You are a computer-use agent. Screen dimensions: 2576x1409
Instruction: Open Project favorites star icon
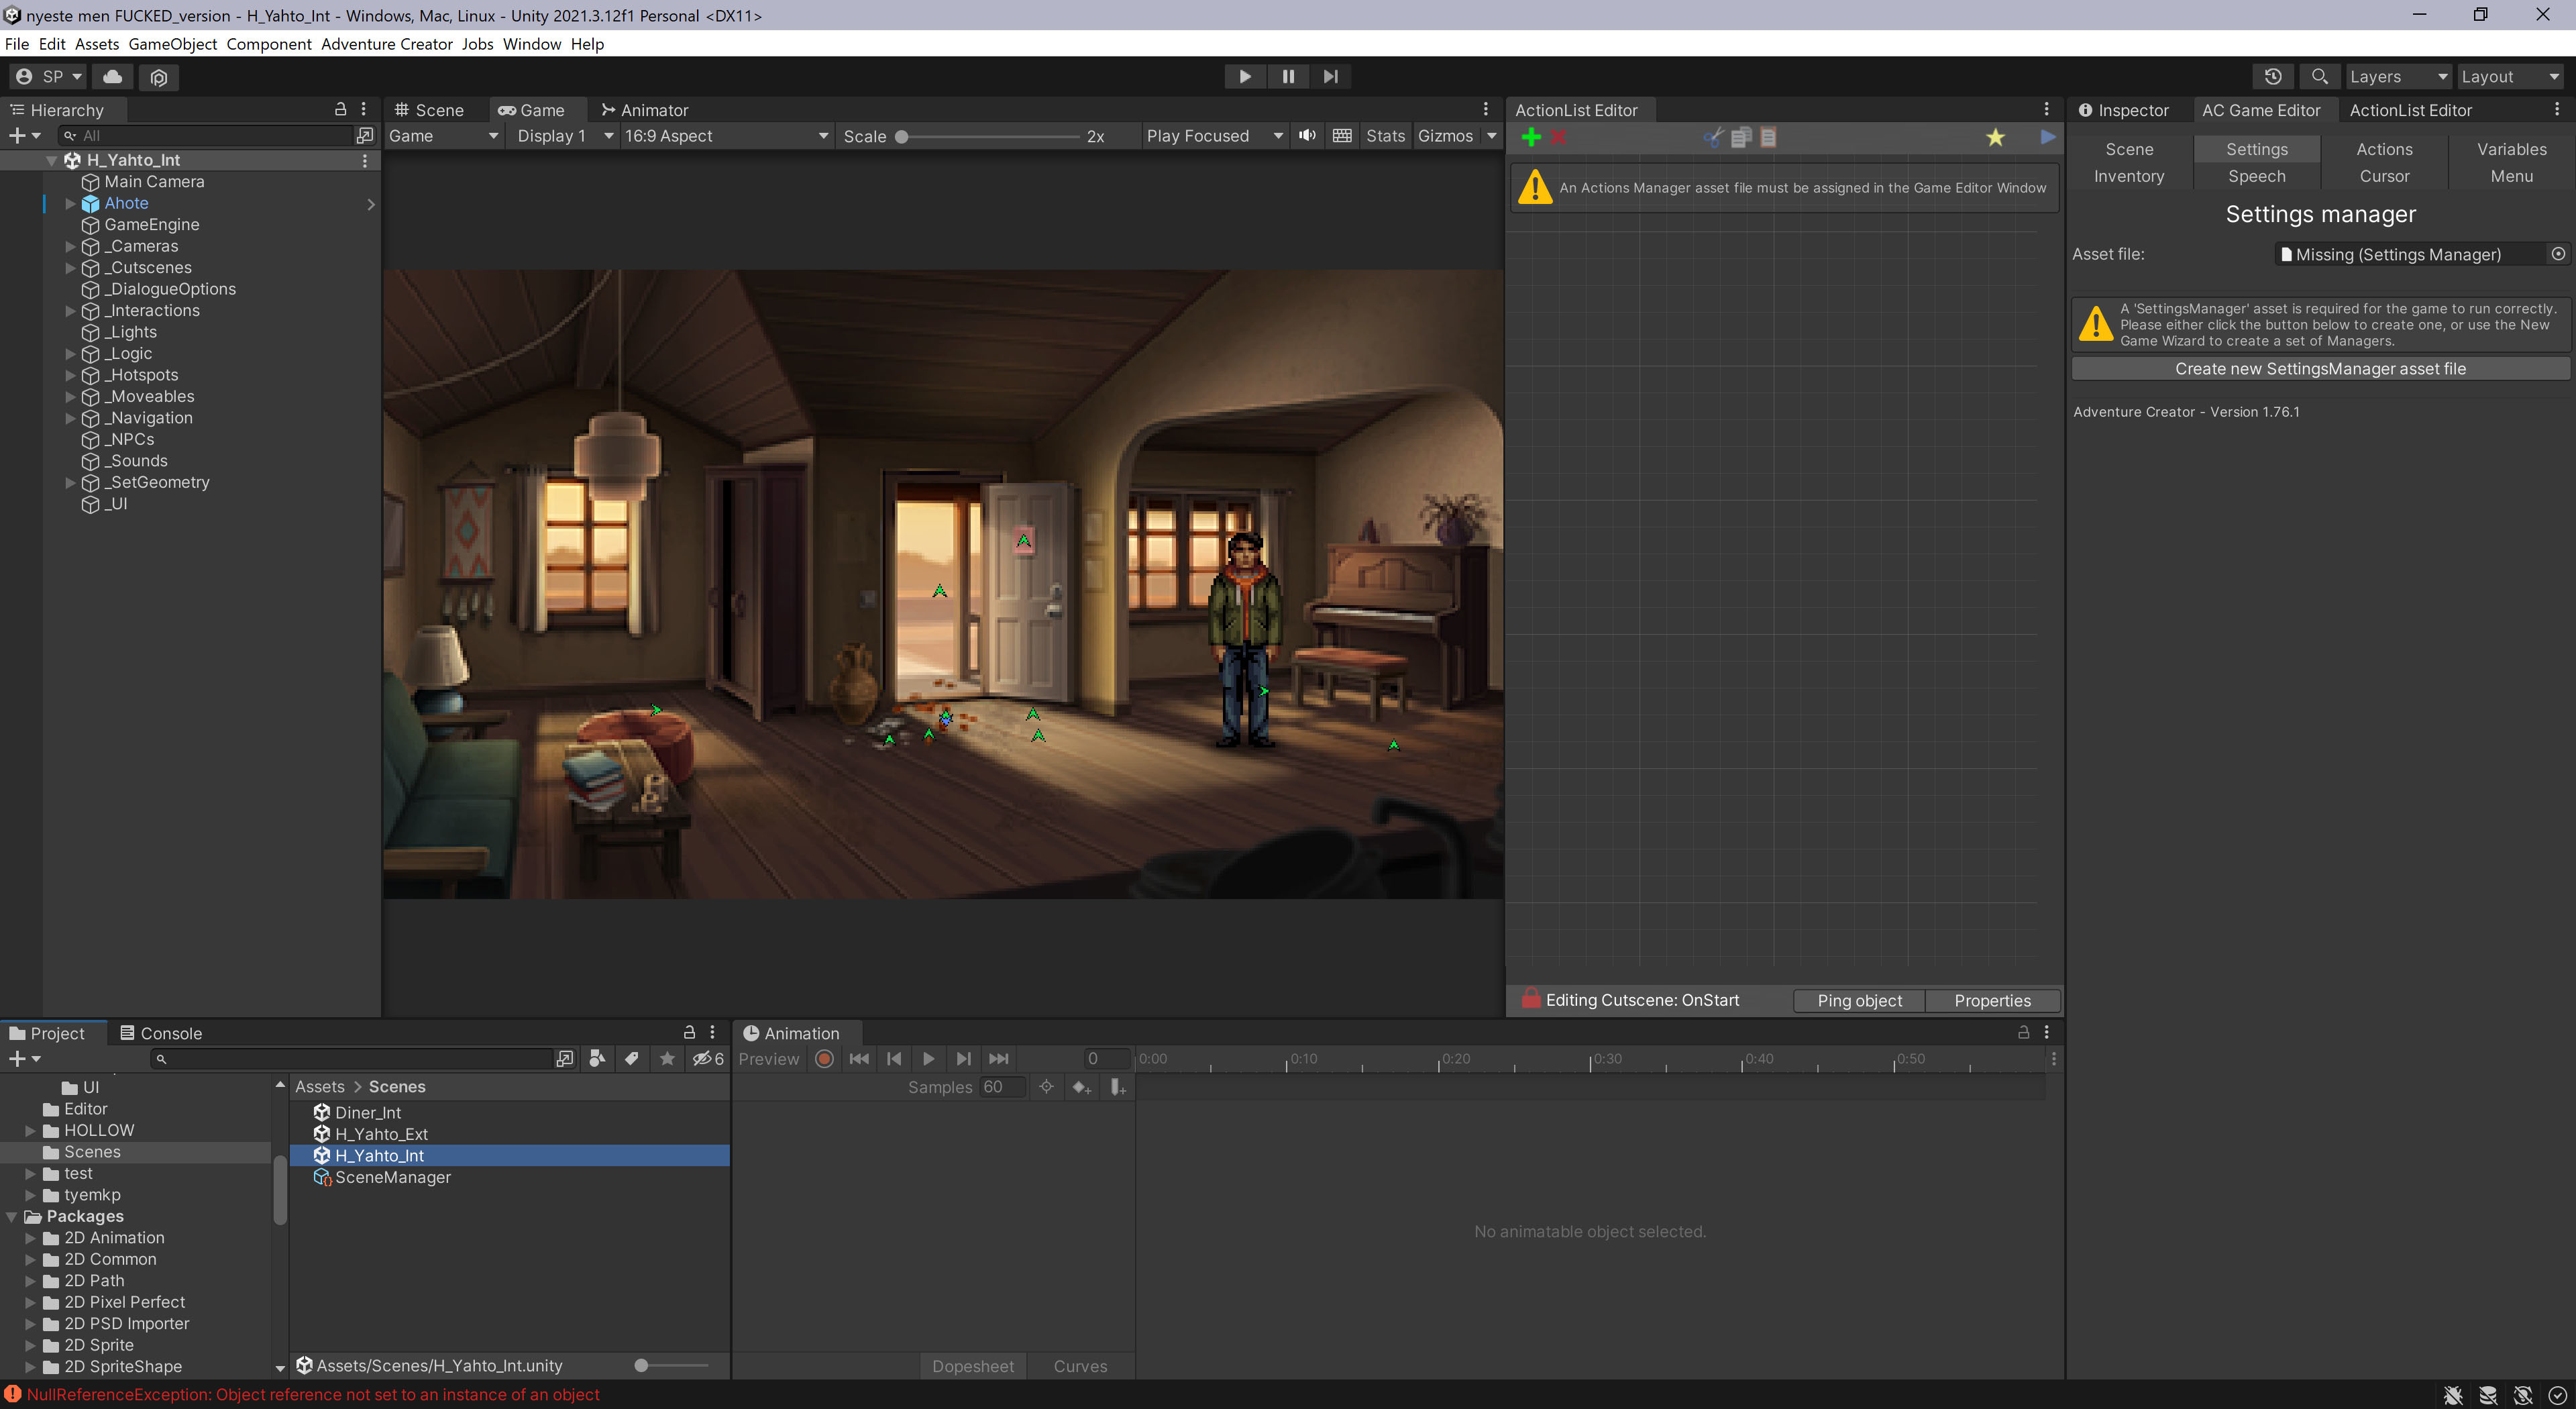(667, 1059)
